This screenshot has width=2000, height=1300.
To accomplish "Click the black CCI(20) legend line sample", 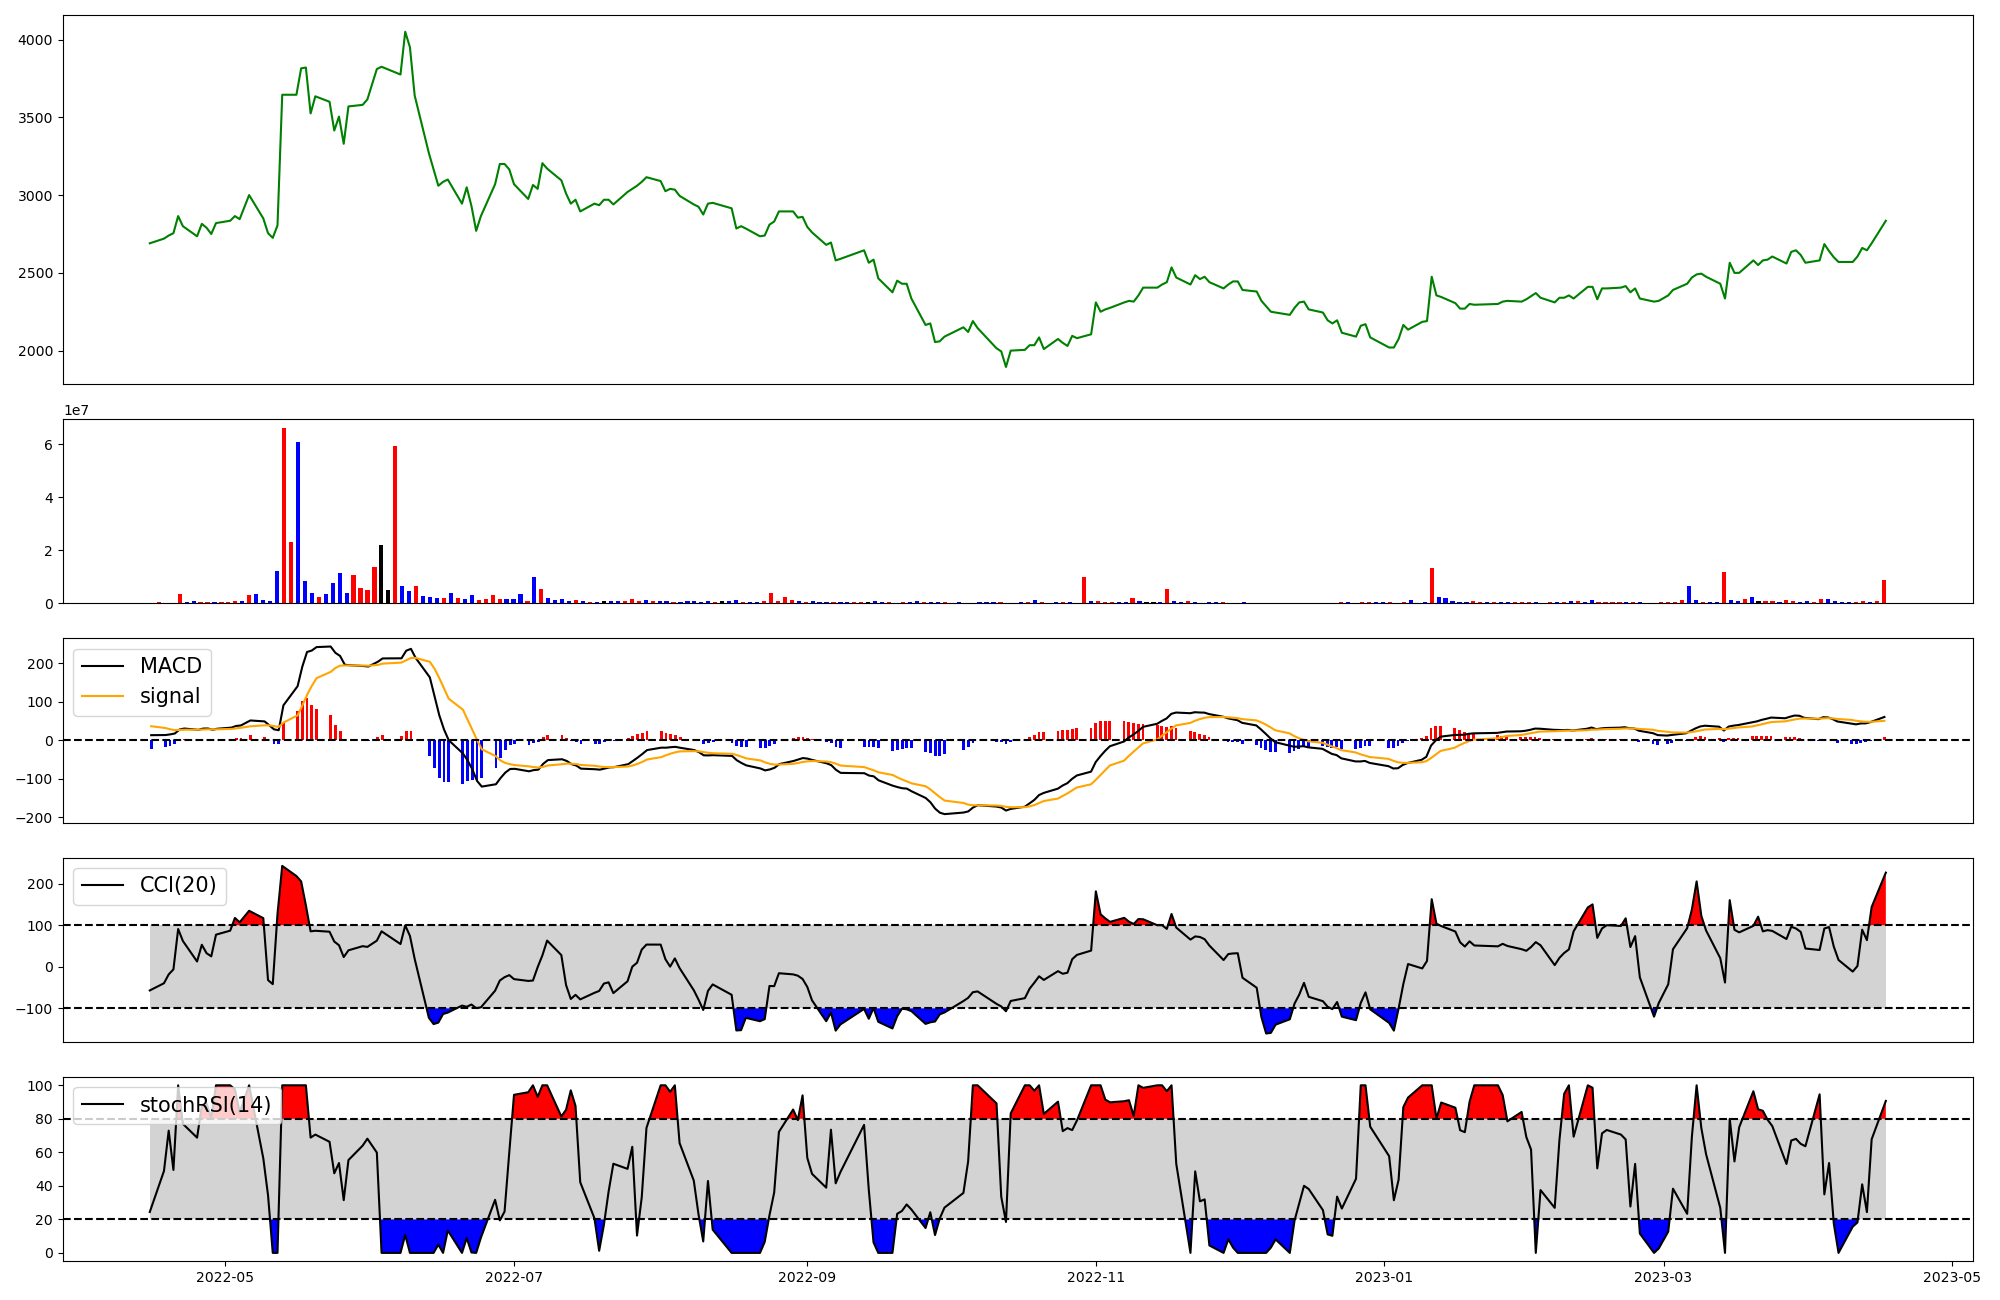I will [103, 885].
